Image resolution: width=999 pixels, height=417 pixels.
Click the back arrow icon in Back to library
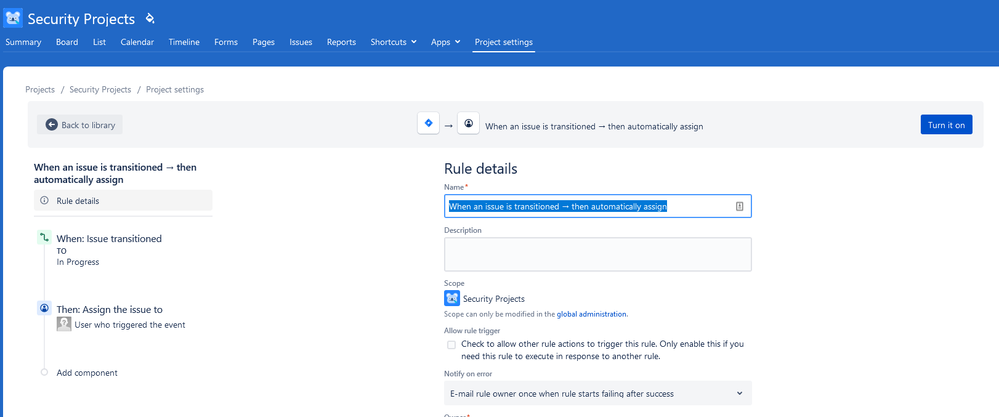[52, 125]
